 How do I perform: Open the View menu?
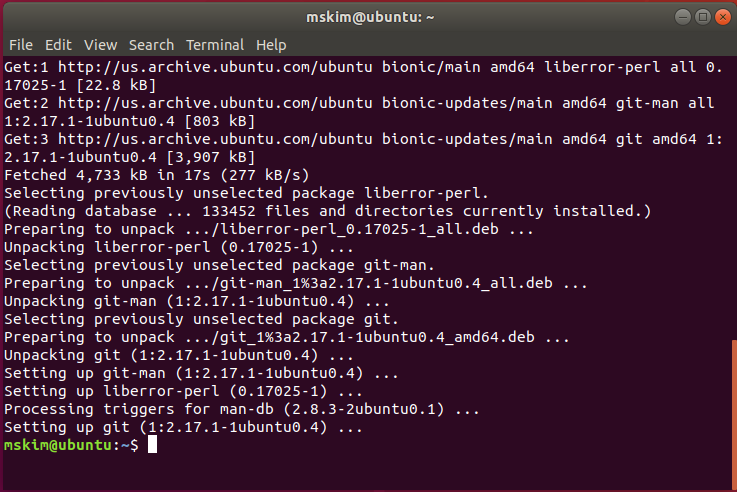[100, 45]
